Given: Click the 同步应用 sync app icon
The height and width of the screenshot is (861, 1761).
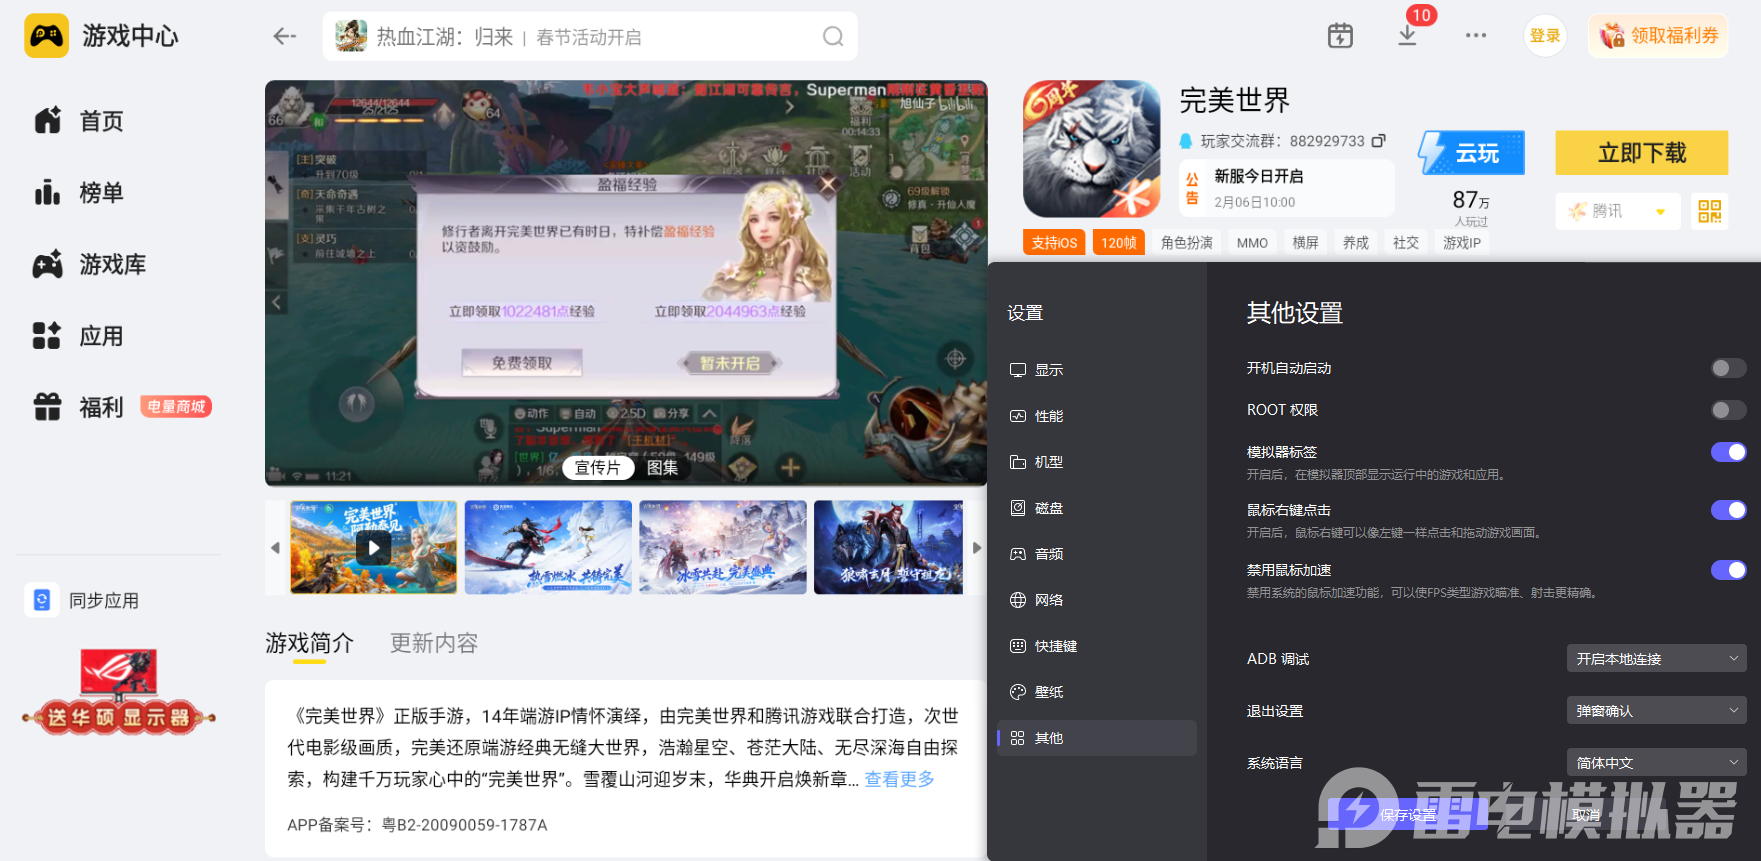Looking at the screenshot, I should pyautogui.click(x=42, y=600).
